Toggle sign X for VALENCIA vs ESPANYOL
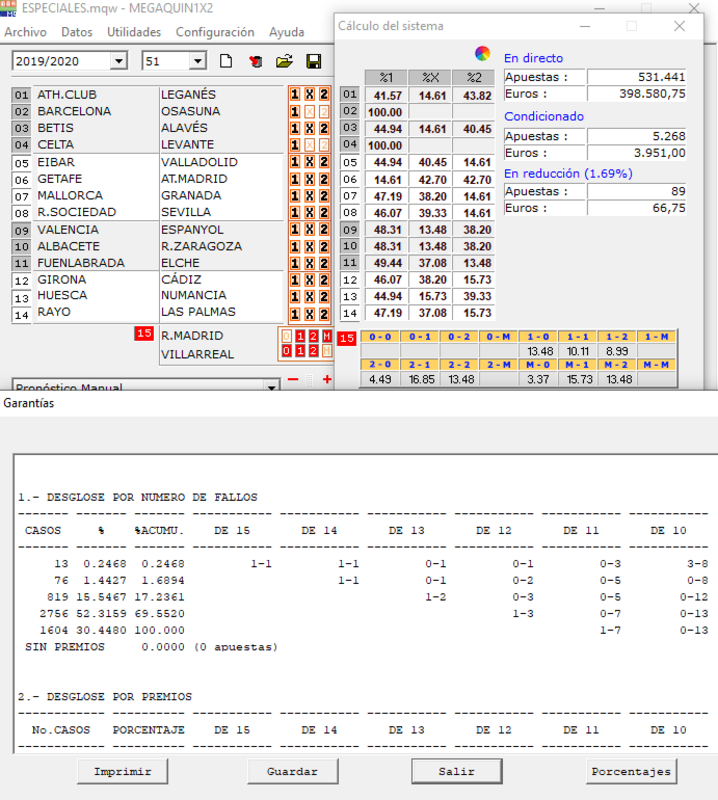Screen dimensions: 718x800 point(309,230)
